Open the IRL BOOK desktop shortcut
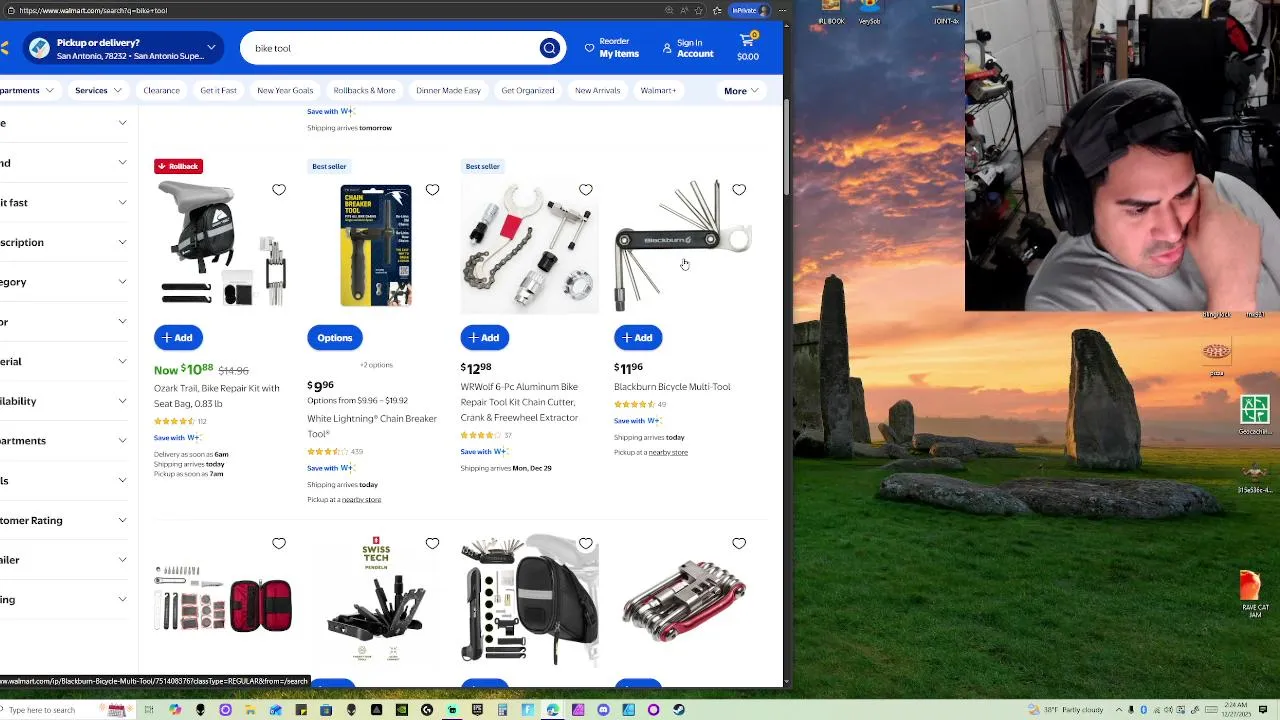 [831, 13]
